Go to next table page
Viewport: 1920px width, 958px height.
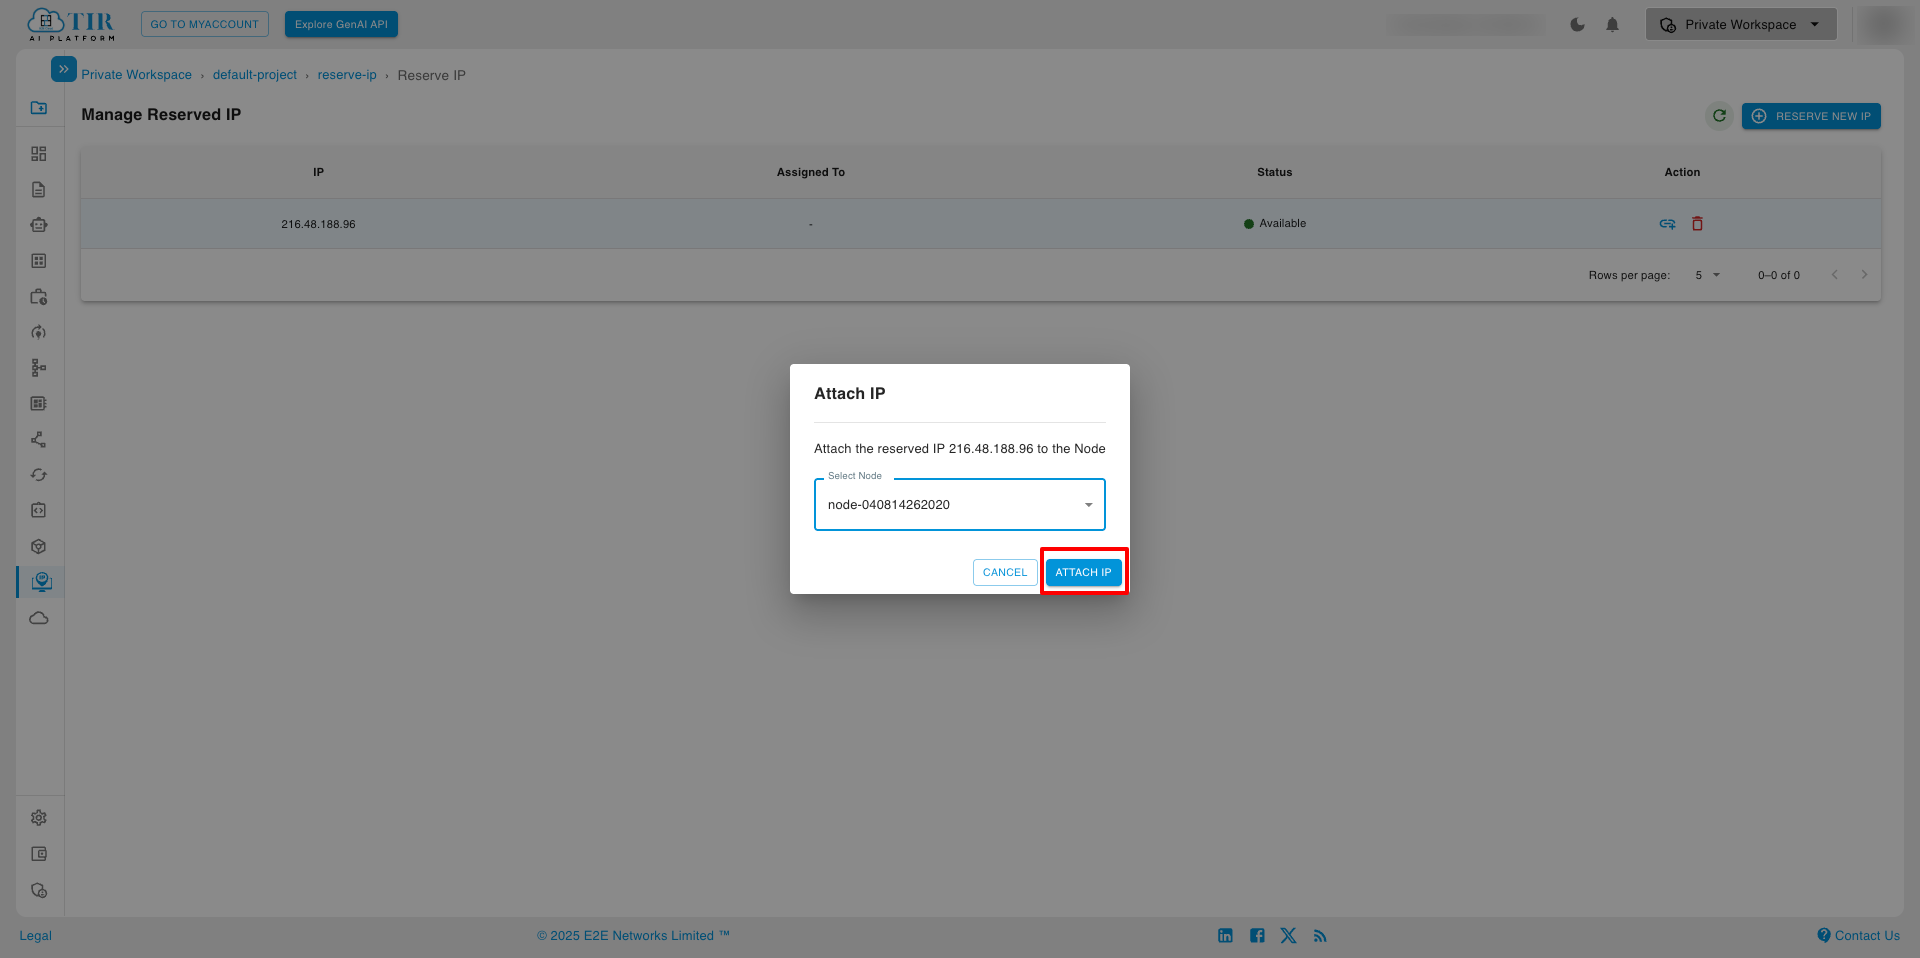click(1864, 275)
